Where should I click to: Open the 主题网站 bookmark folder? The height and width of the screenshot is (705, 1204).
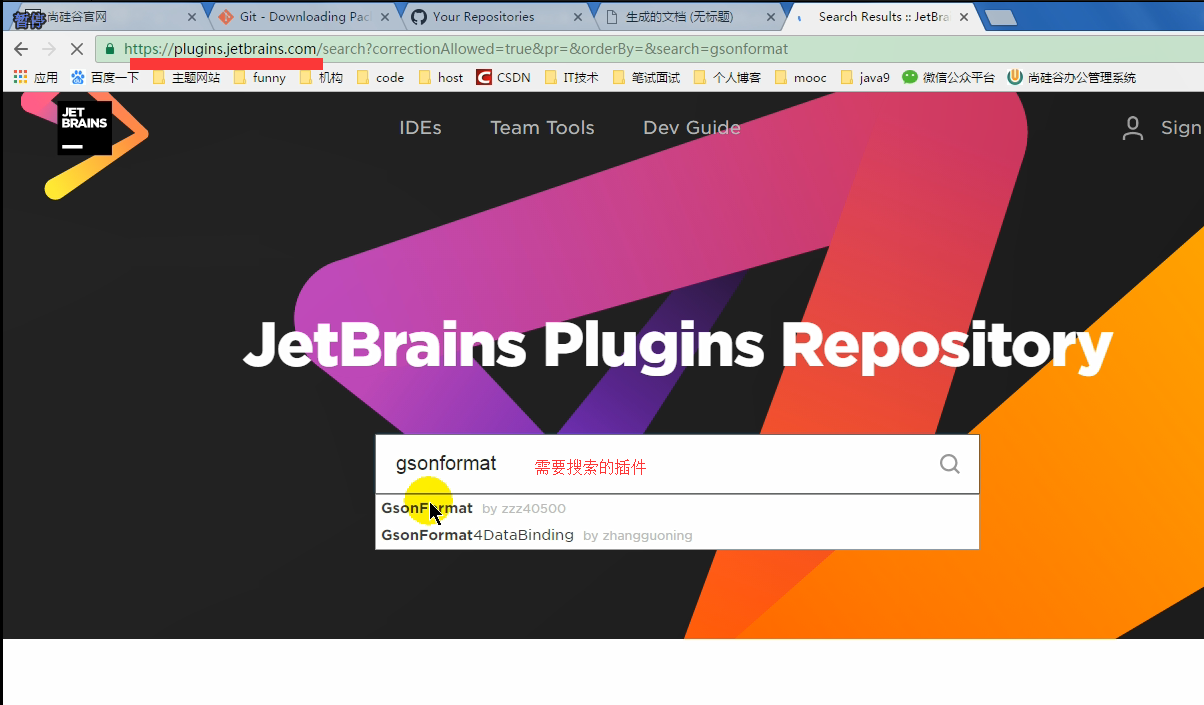coord(186,77)
